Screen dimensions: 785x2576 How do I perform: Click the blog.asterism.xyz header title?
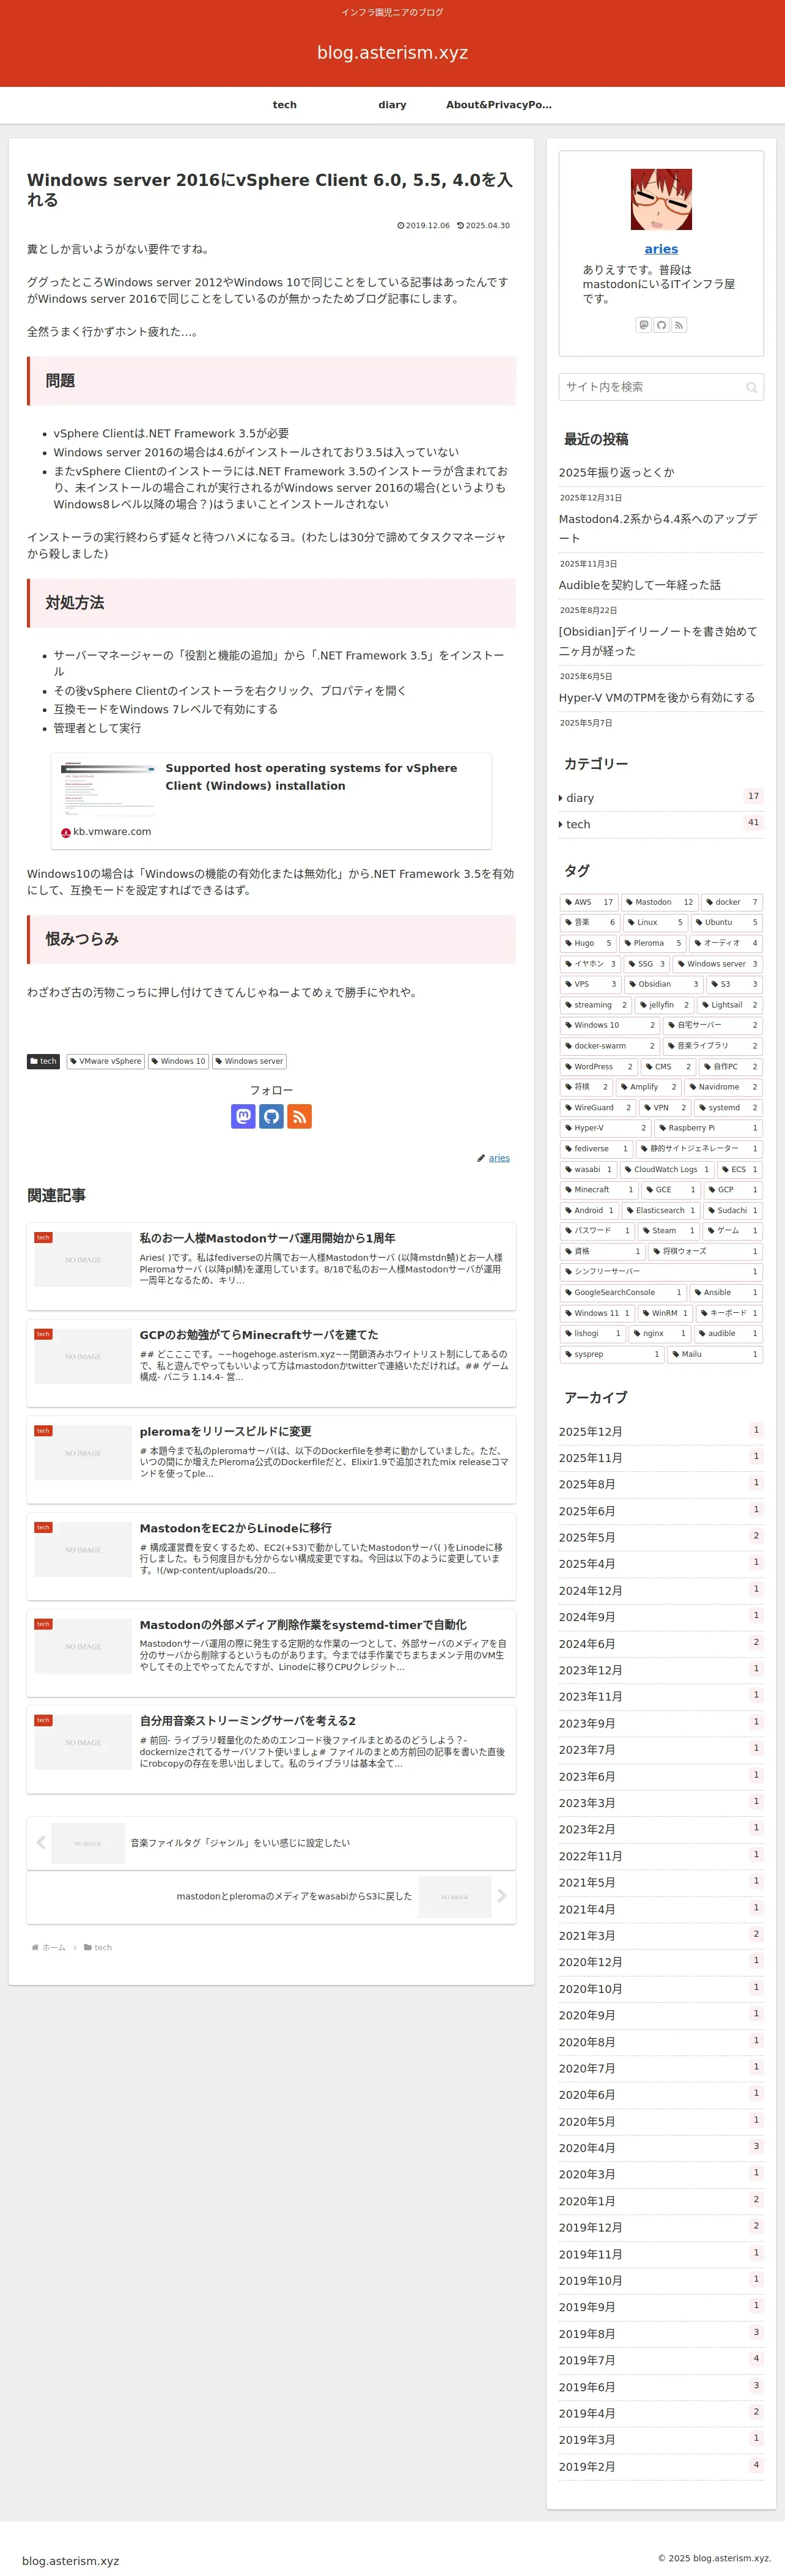pos(392,52)
